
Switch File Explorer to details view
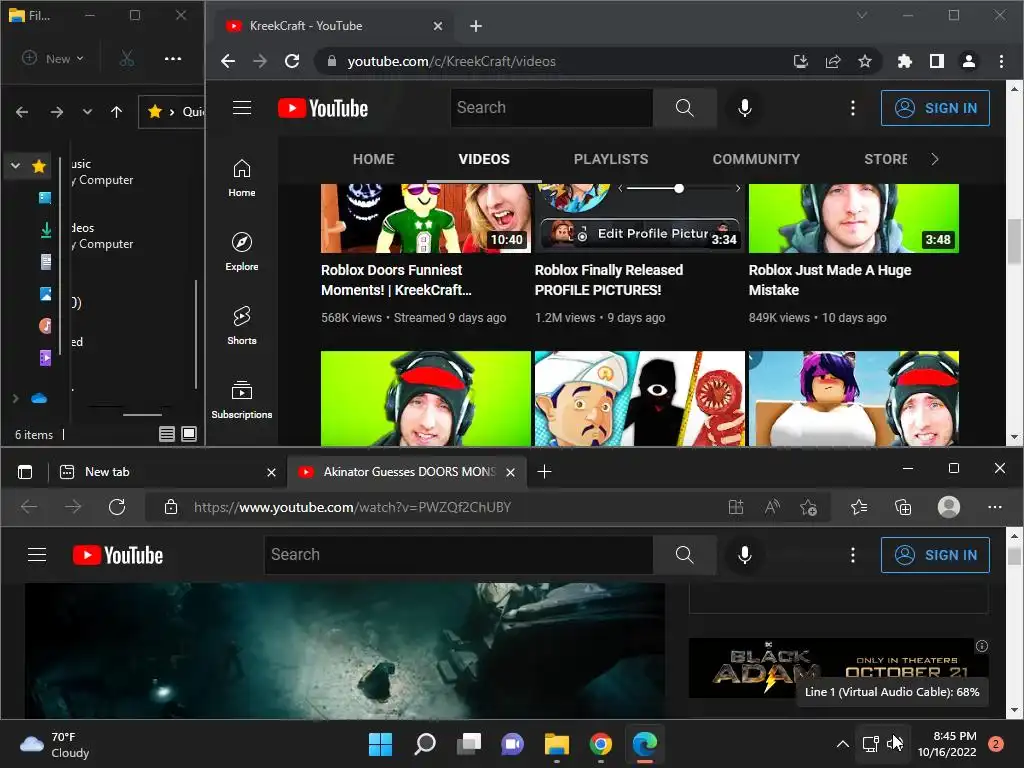click(x=167, y=434)
